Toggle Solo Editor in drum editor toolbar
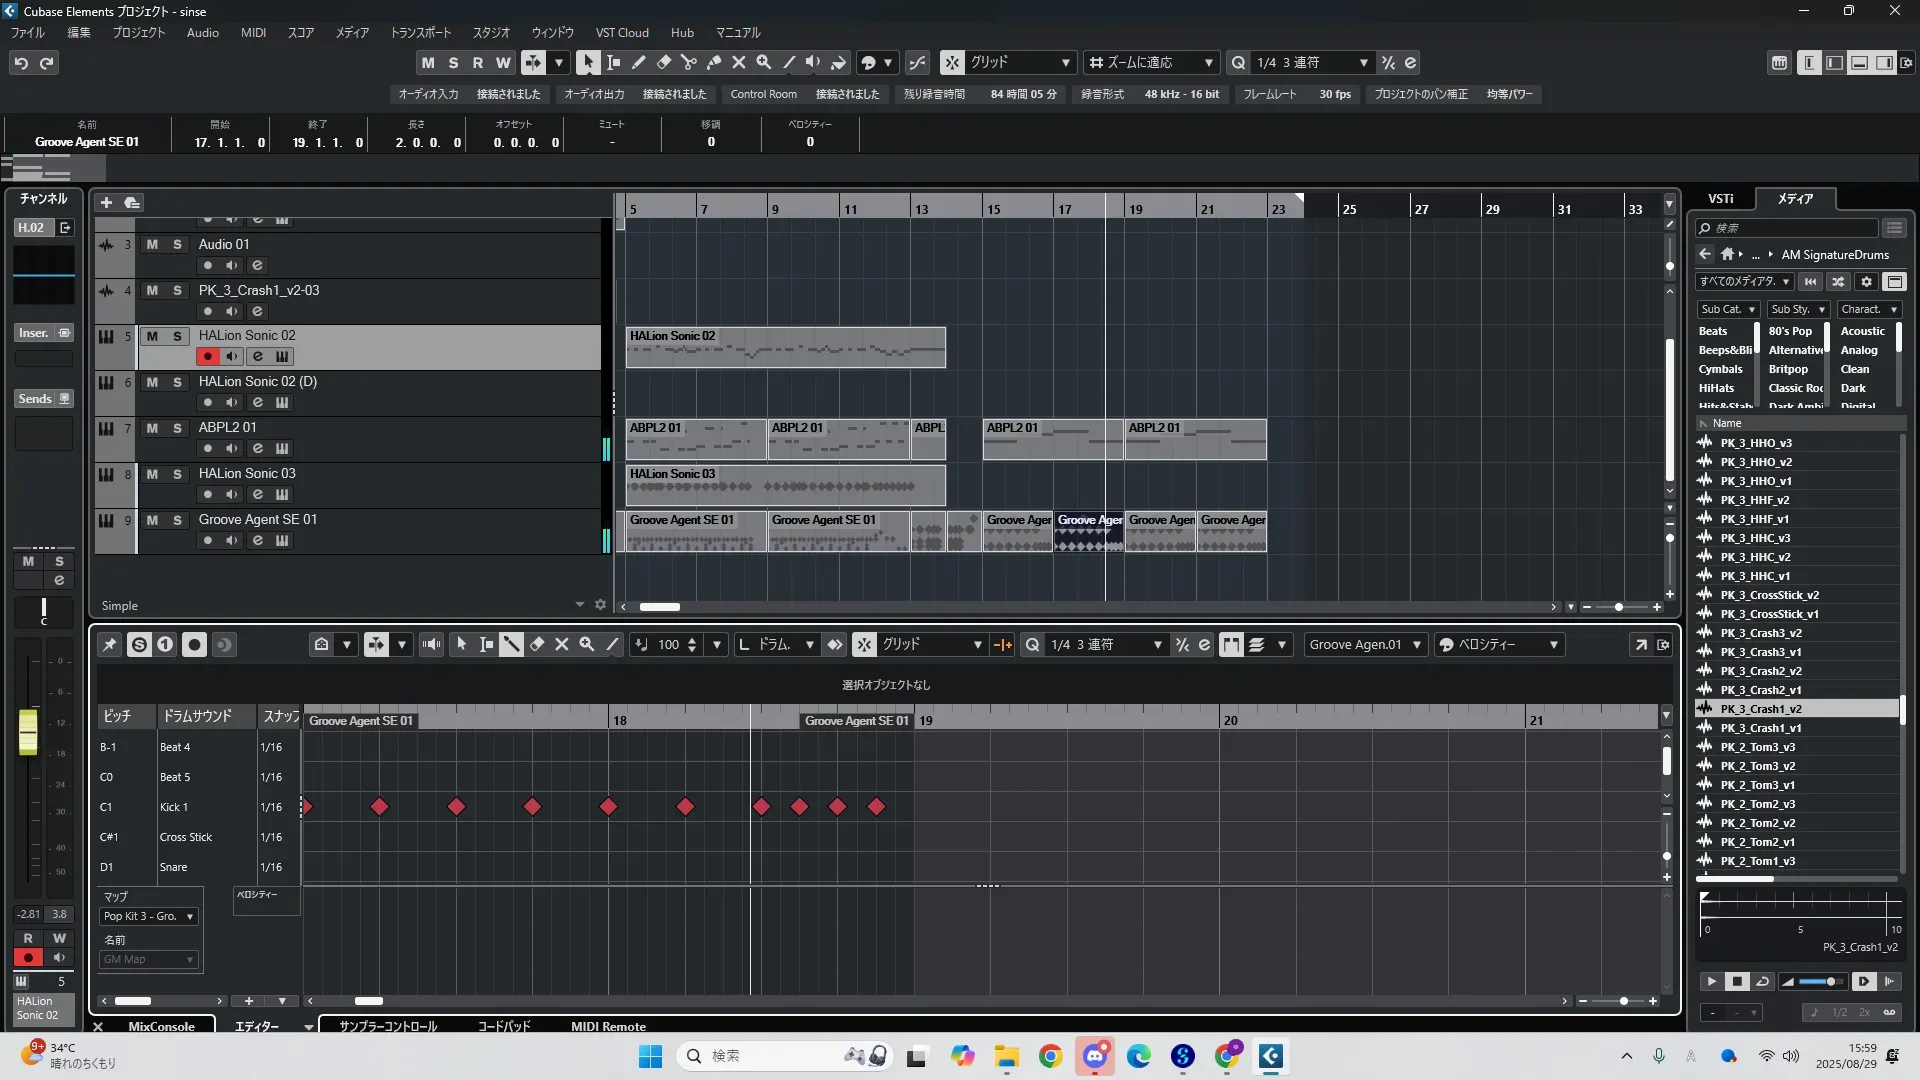 [x=139, y=645]
